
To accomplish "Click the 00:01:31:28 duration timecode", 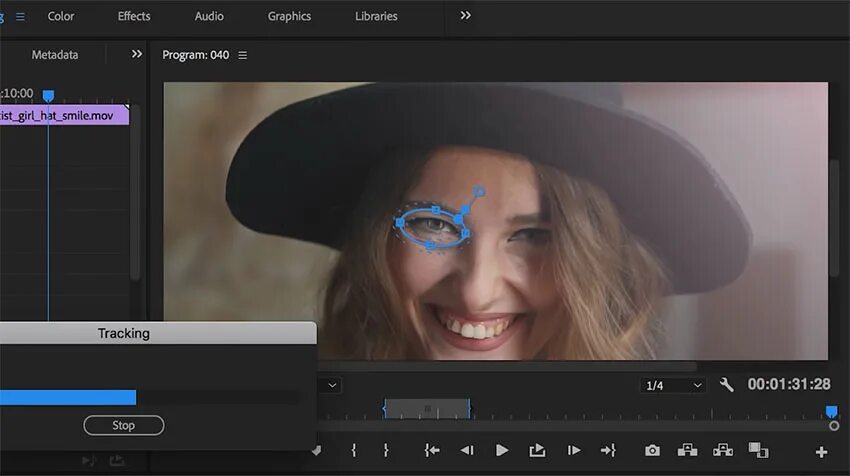I will (789, 384).
